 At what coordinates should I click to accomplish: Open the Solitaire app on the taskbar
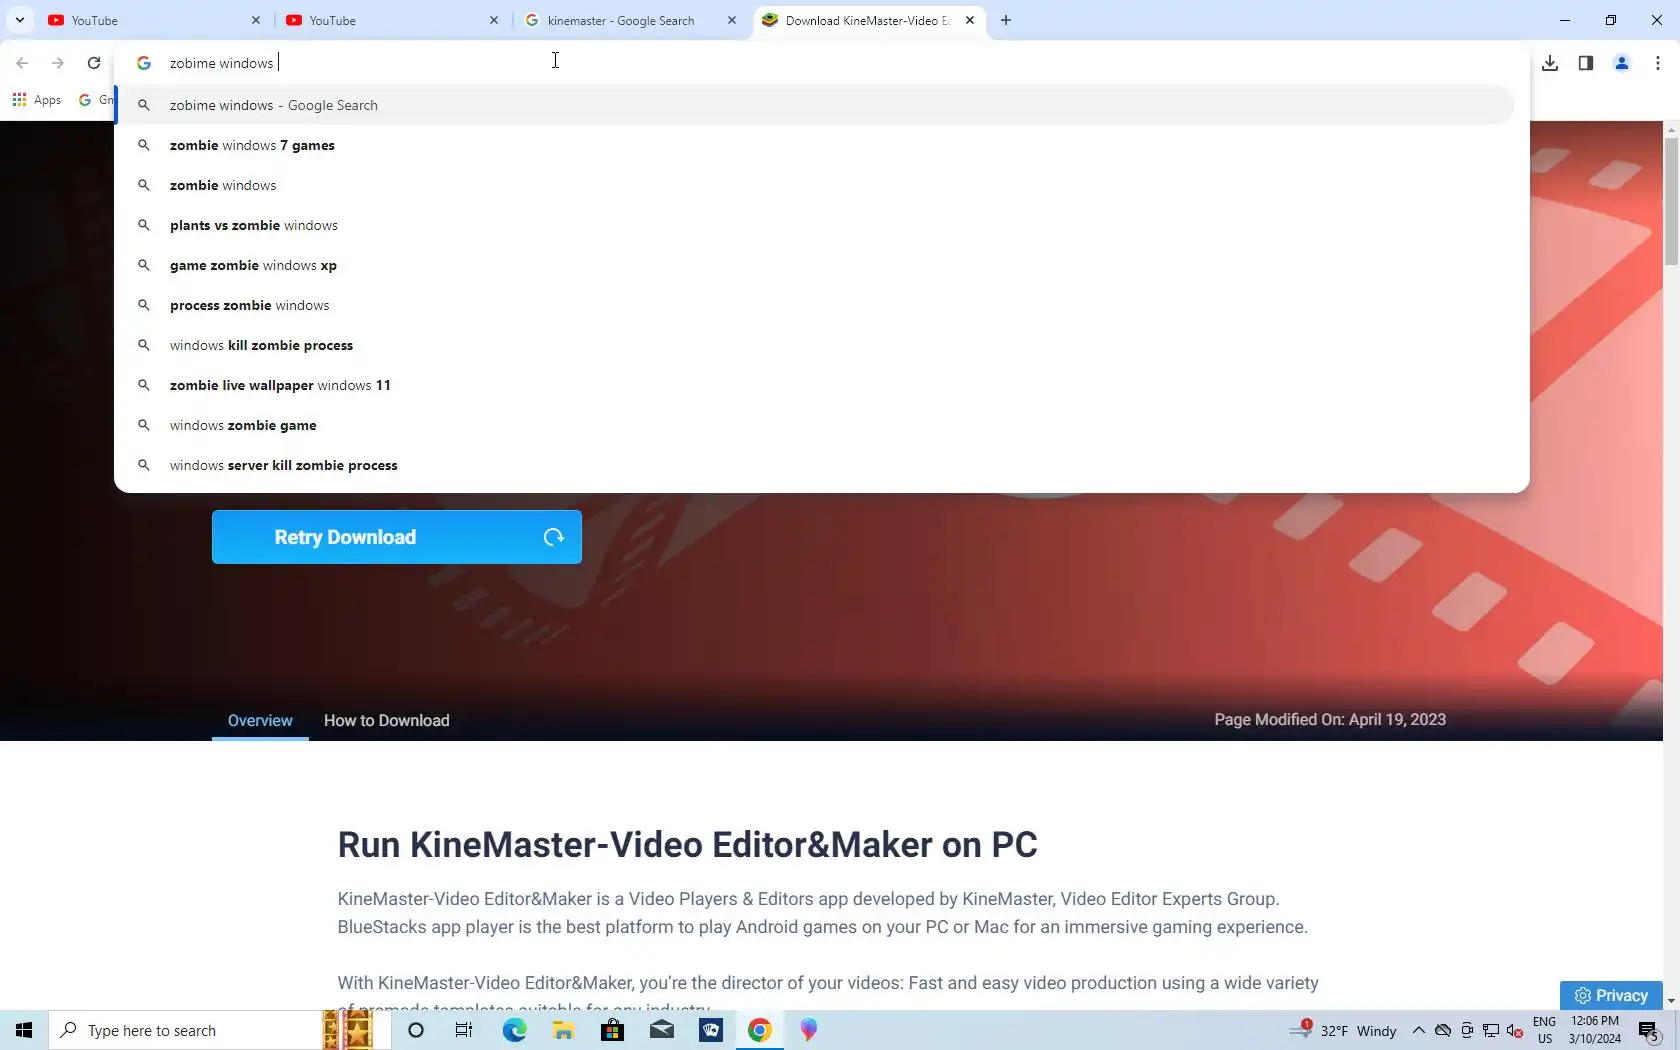711,1030
